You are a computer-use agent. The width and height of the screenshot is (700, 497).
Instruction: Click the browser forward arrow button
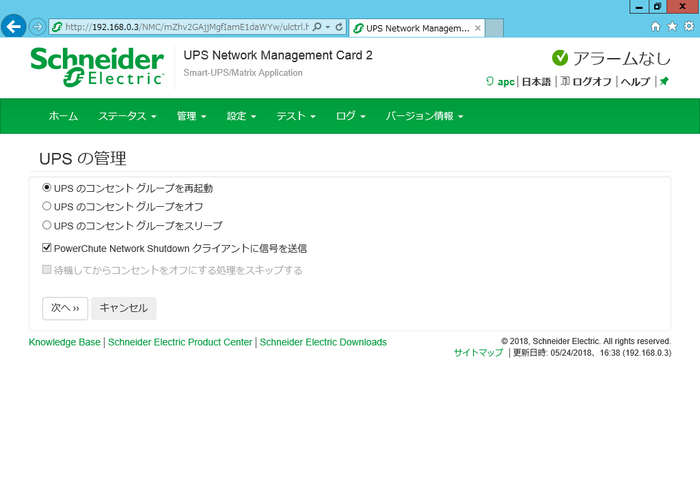(38, 27)
